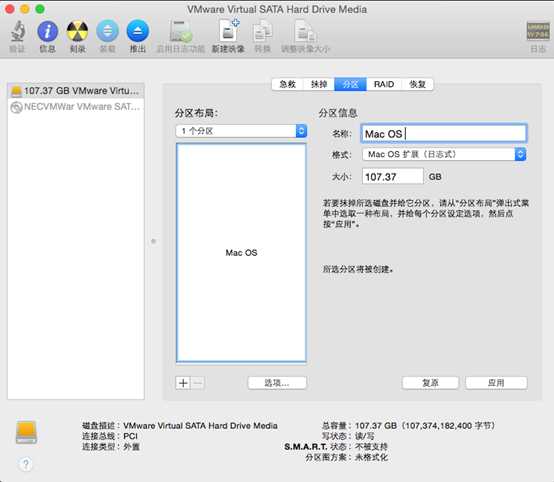Click the GB unit label beside size
This screenshot has height=482, width=554.
tap(435, 177)
